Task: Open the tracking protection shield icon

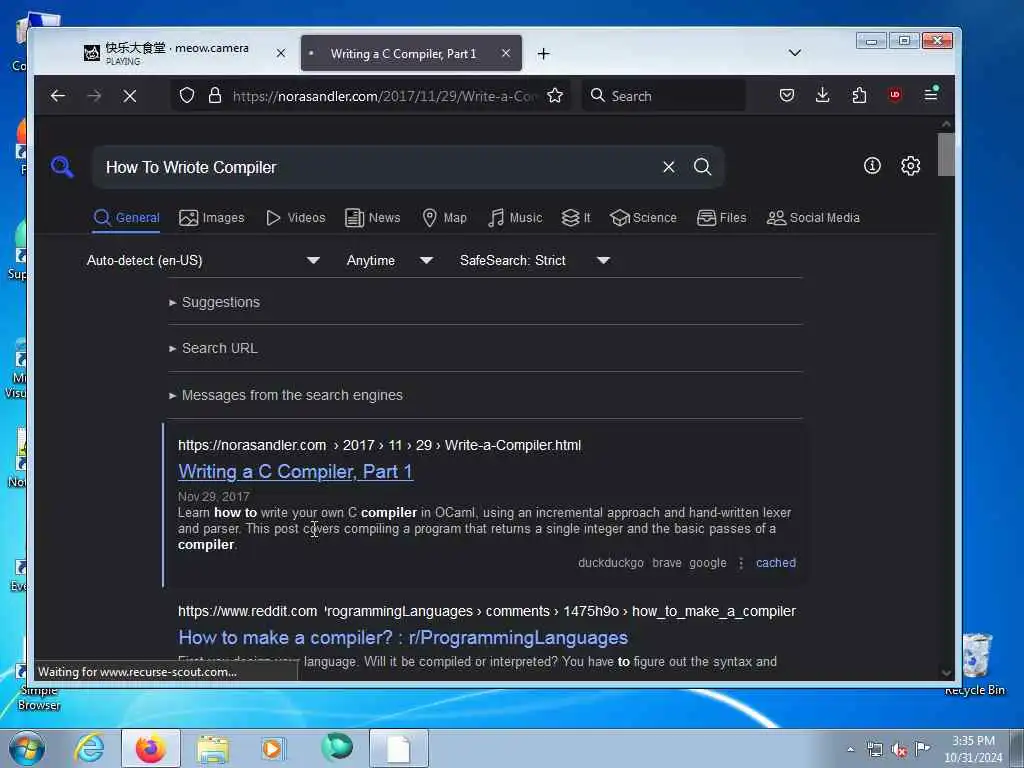Action: pyautogui.click(x=187, y=95)
